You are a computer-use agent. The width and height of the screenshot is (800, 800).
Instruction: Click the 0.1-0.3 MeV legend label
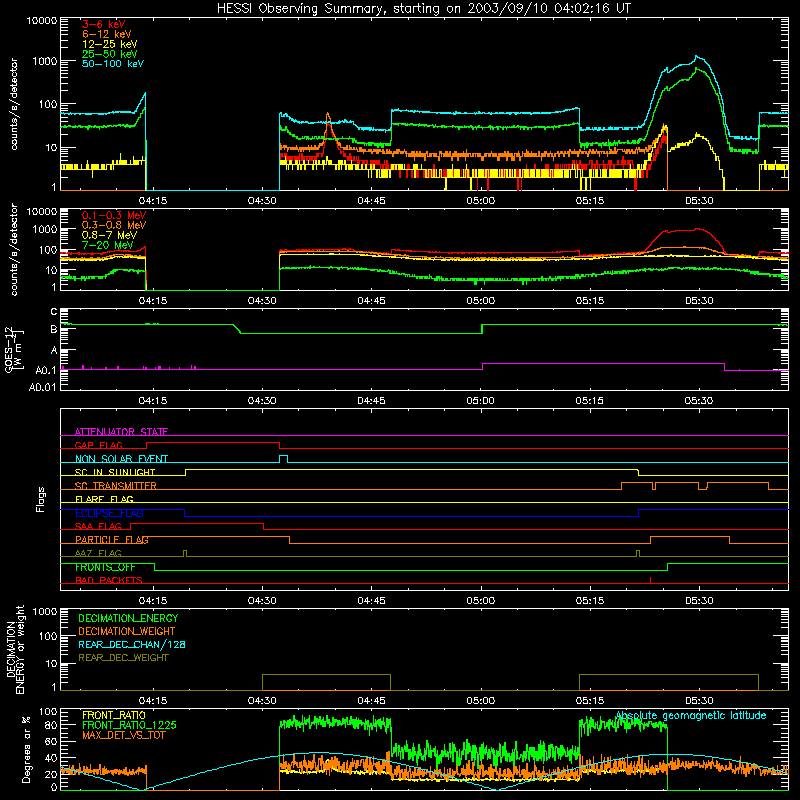114,215
